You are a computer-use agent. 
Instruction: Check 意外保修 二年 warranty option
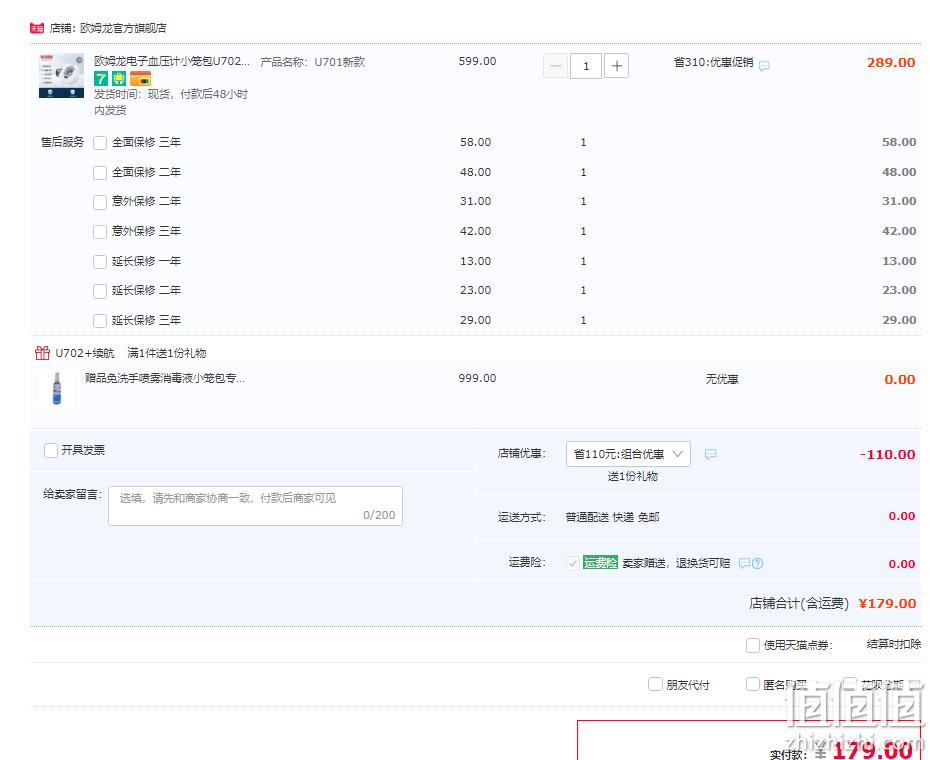(x=100, y=202)
